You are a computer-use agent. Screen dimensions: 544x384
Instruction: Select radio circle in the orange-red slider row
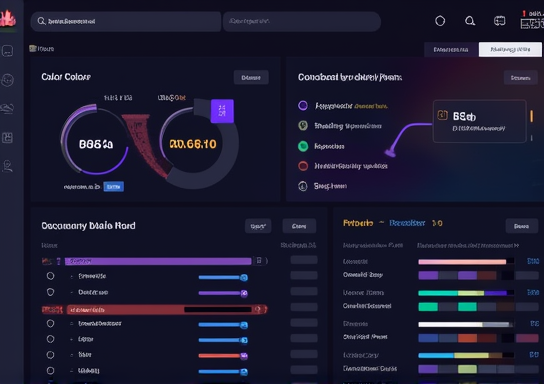click(50, 355)
